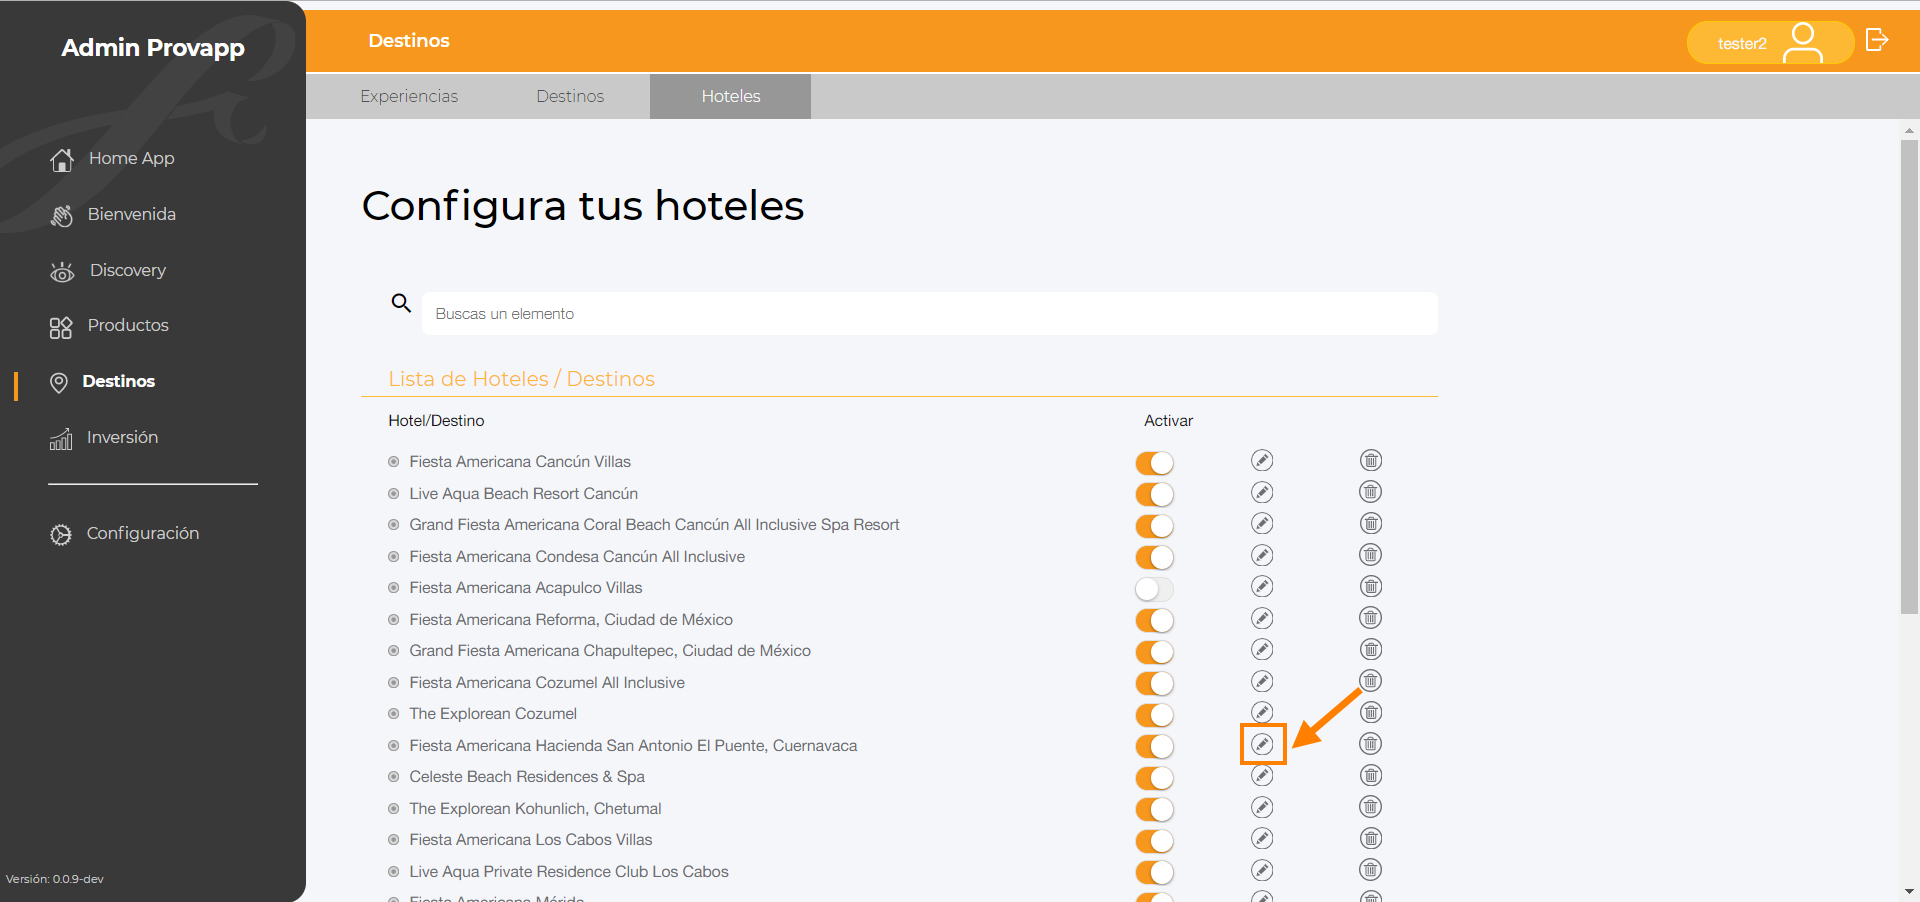Image resolution: width=1920 pixels, height=902 pixels.
Task: Delete Fiesta Americana Los Cabos Villas entry
Action: click(1371, 838)
